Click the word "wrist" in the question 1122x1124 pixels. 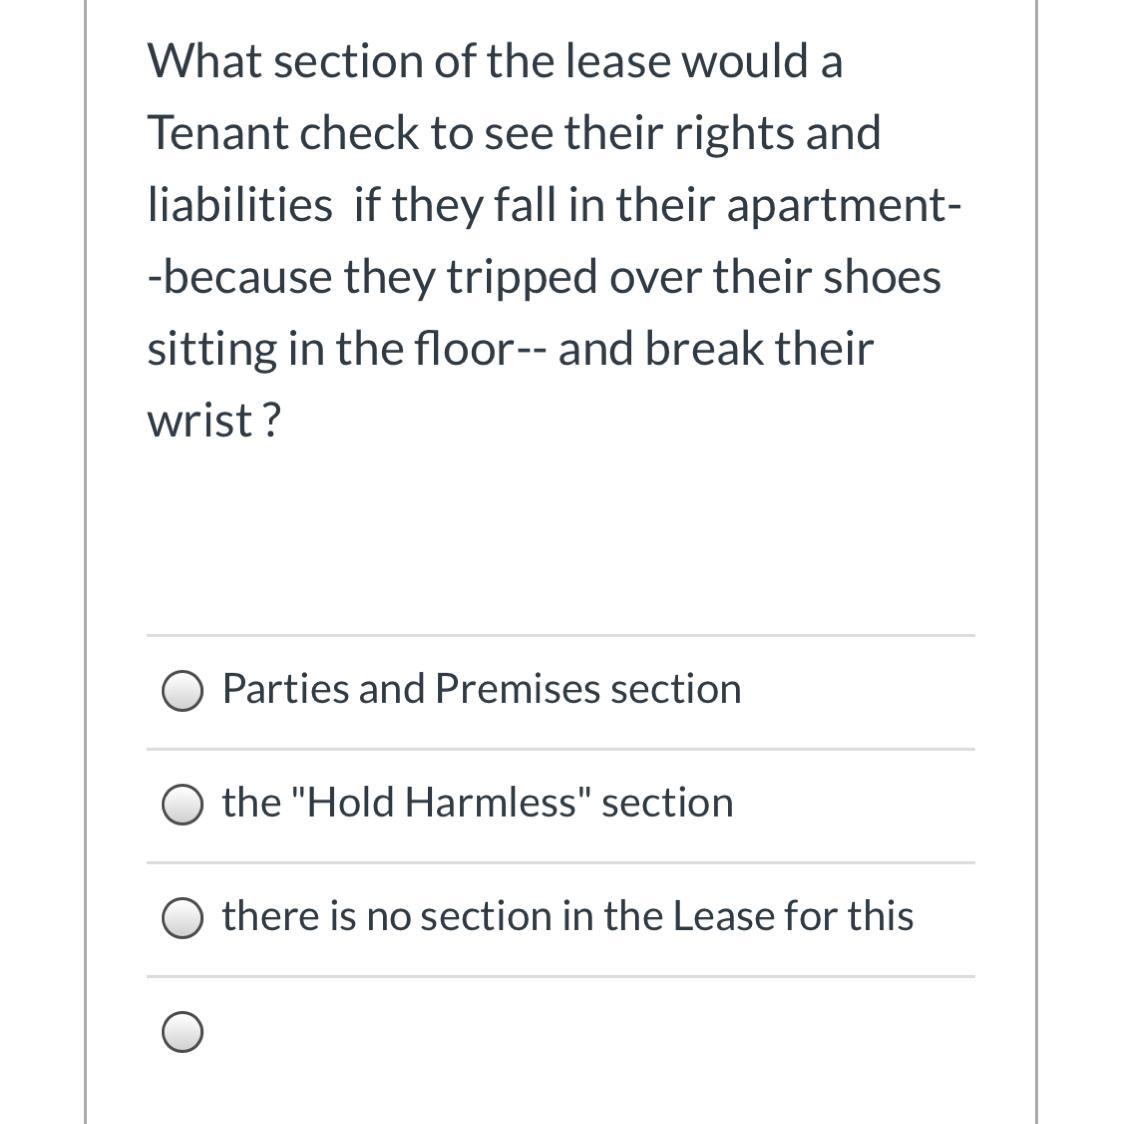(x=199, y=421)
